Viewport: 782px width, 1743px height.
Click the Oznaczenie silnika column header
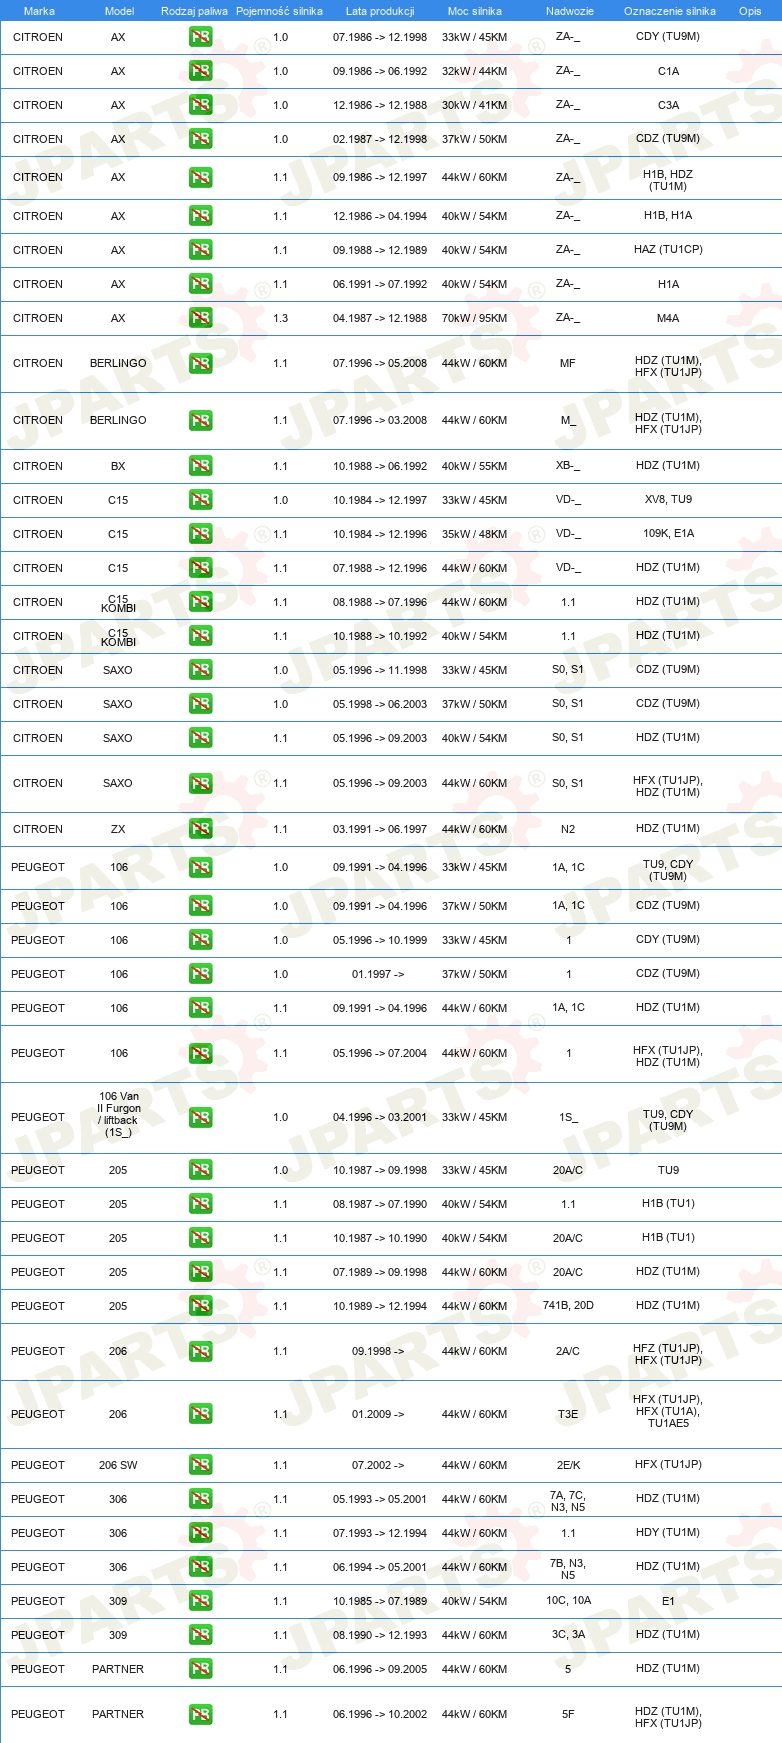coord(669,11)
